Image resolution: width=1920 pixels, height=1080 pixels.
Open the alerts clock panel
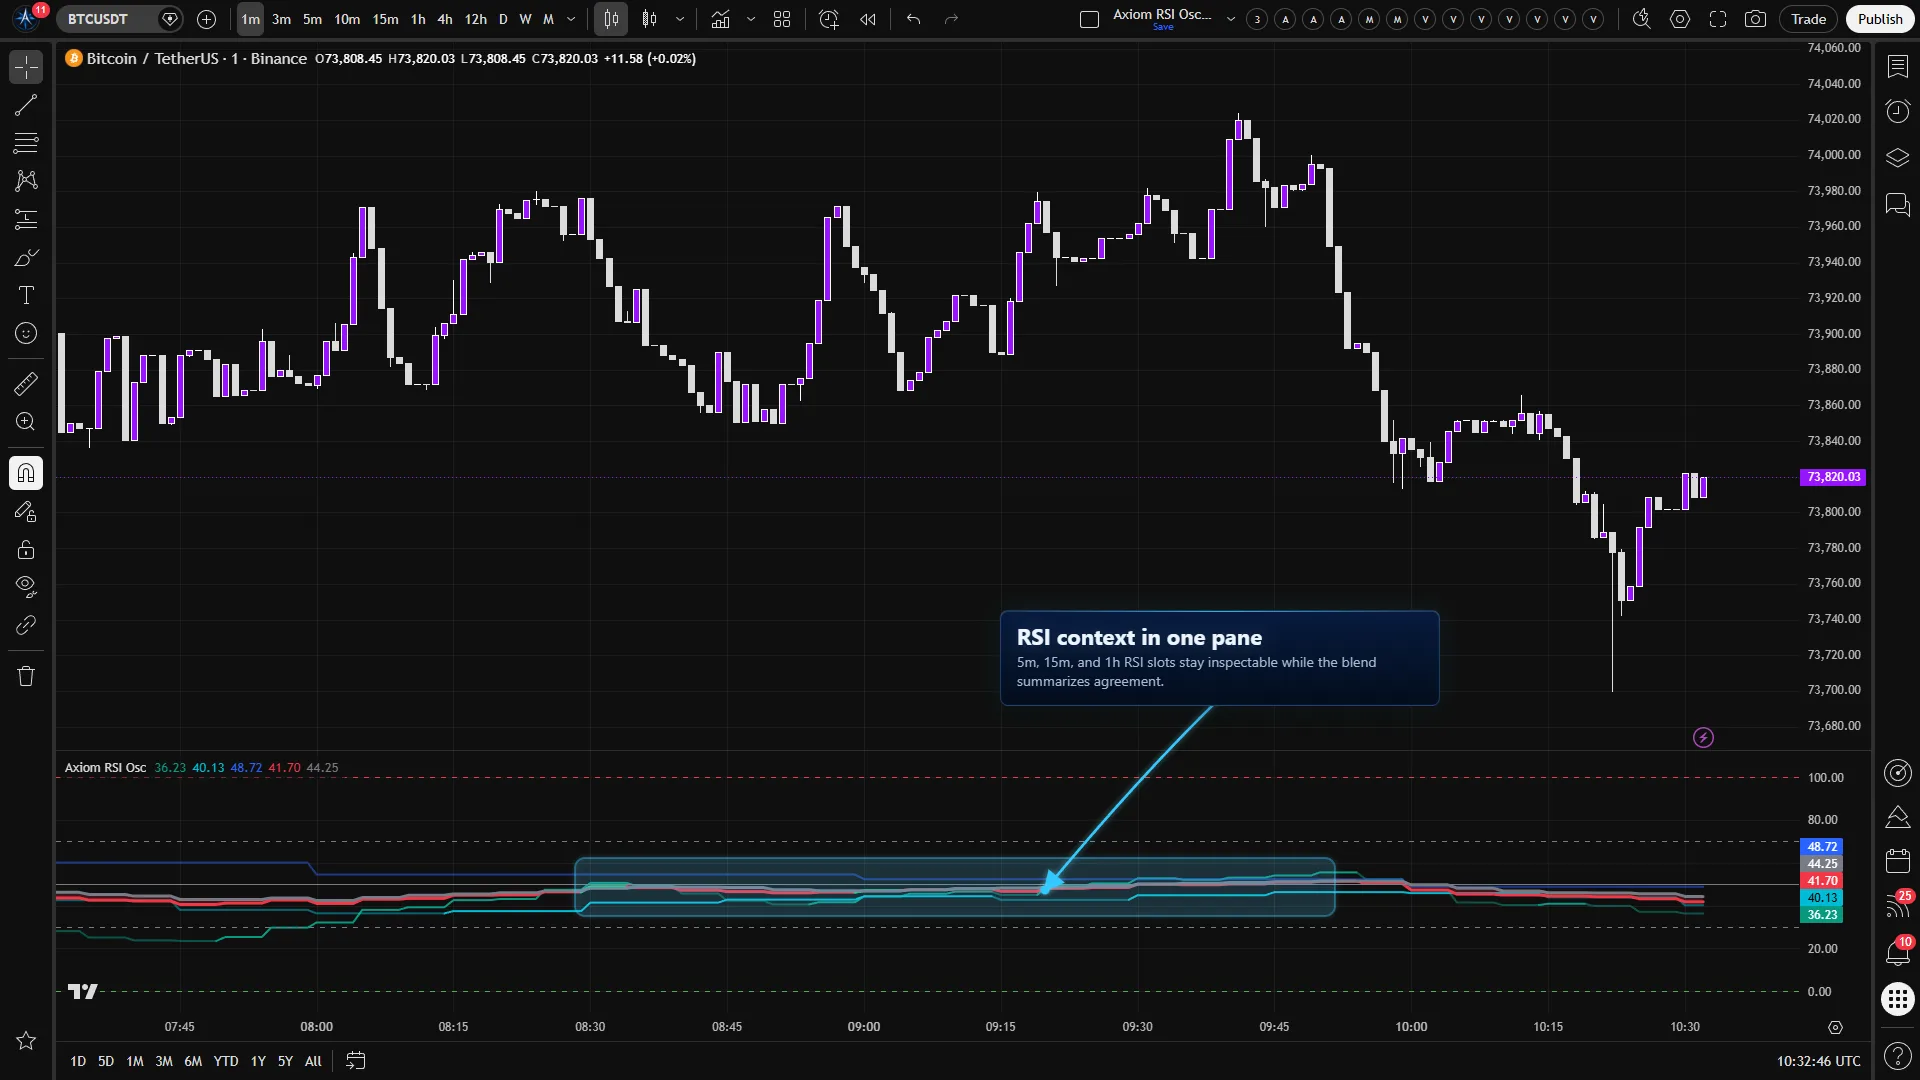[1897, 111]
